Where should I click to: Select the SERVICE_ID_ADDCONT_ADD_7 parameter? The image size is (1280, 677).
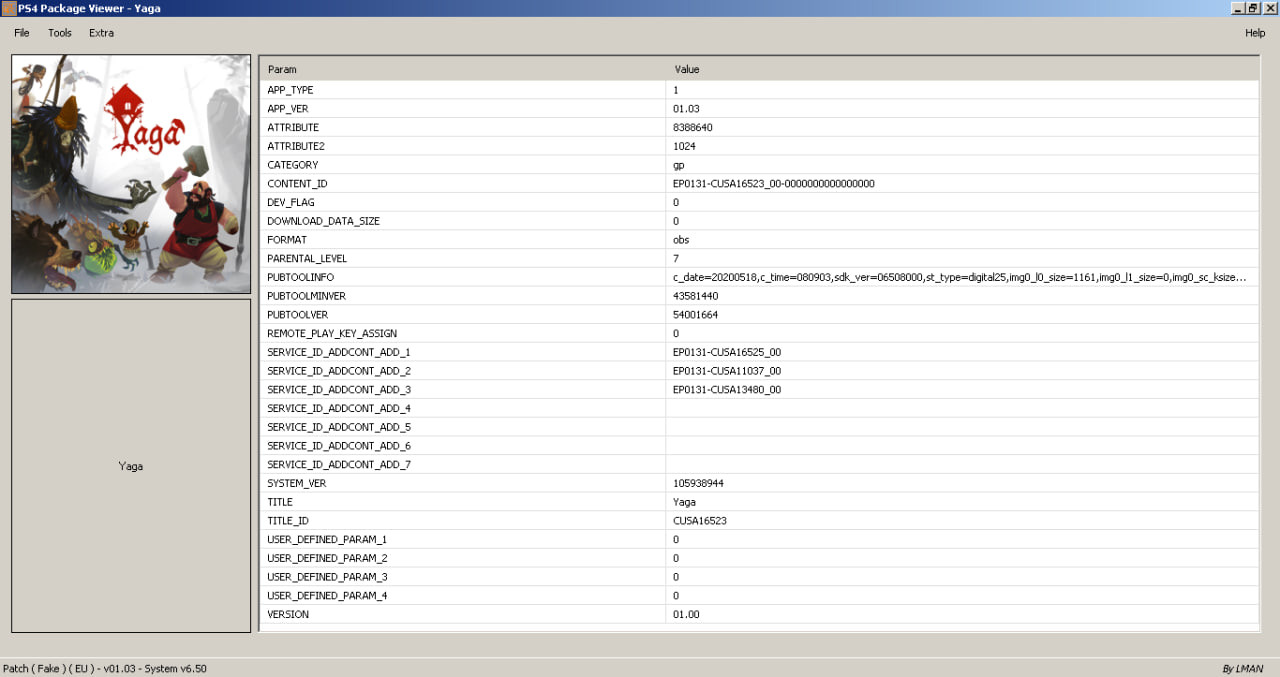tap(339, 464)
